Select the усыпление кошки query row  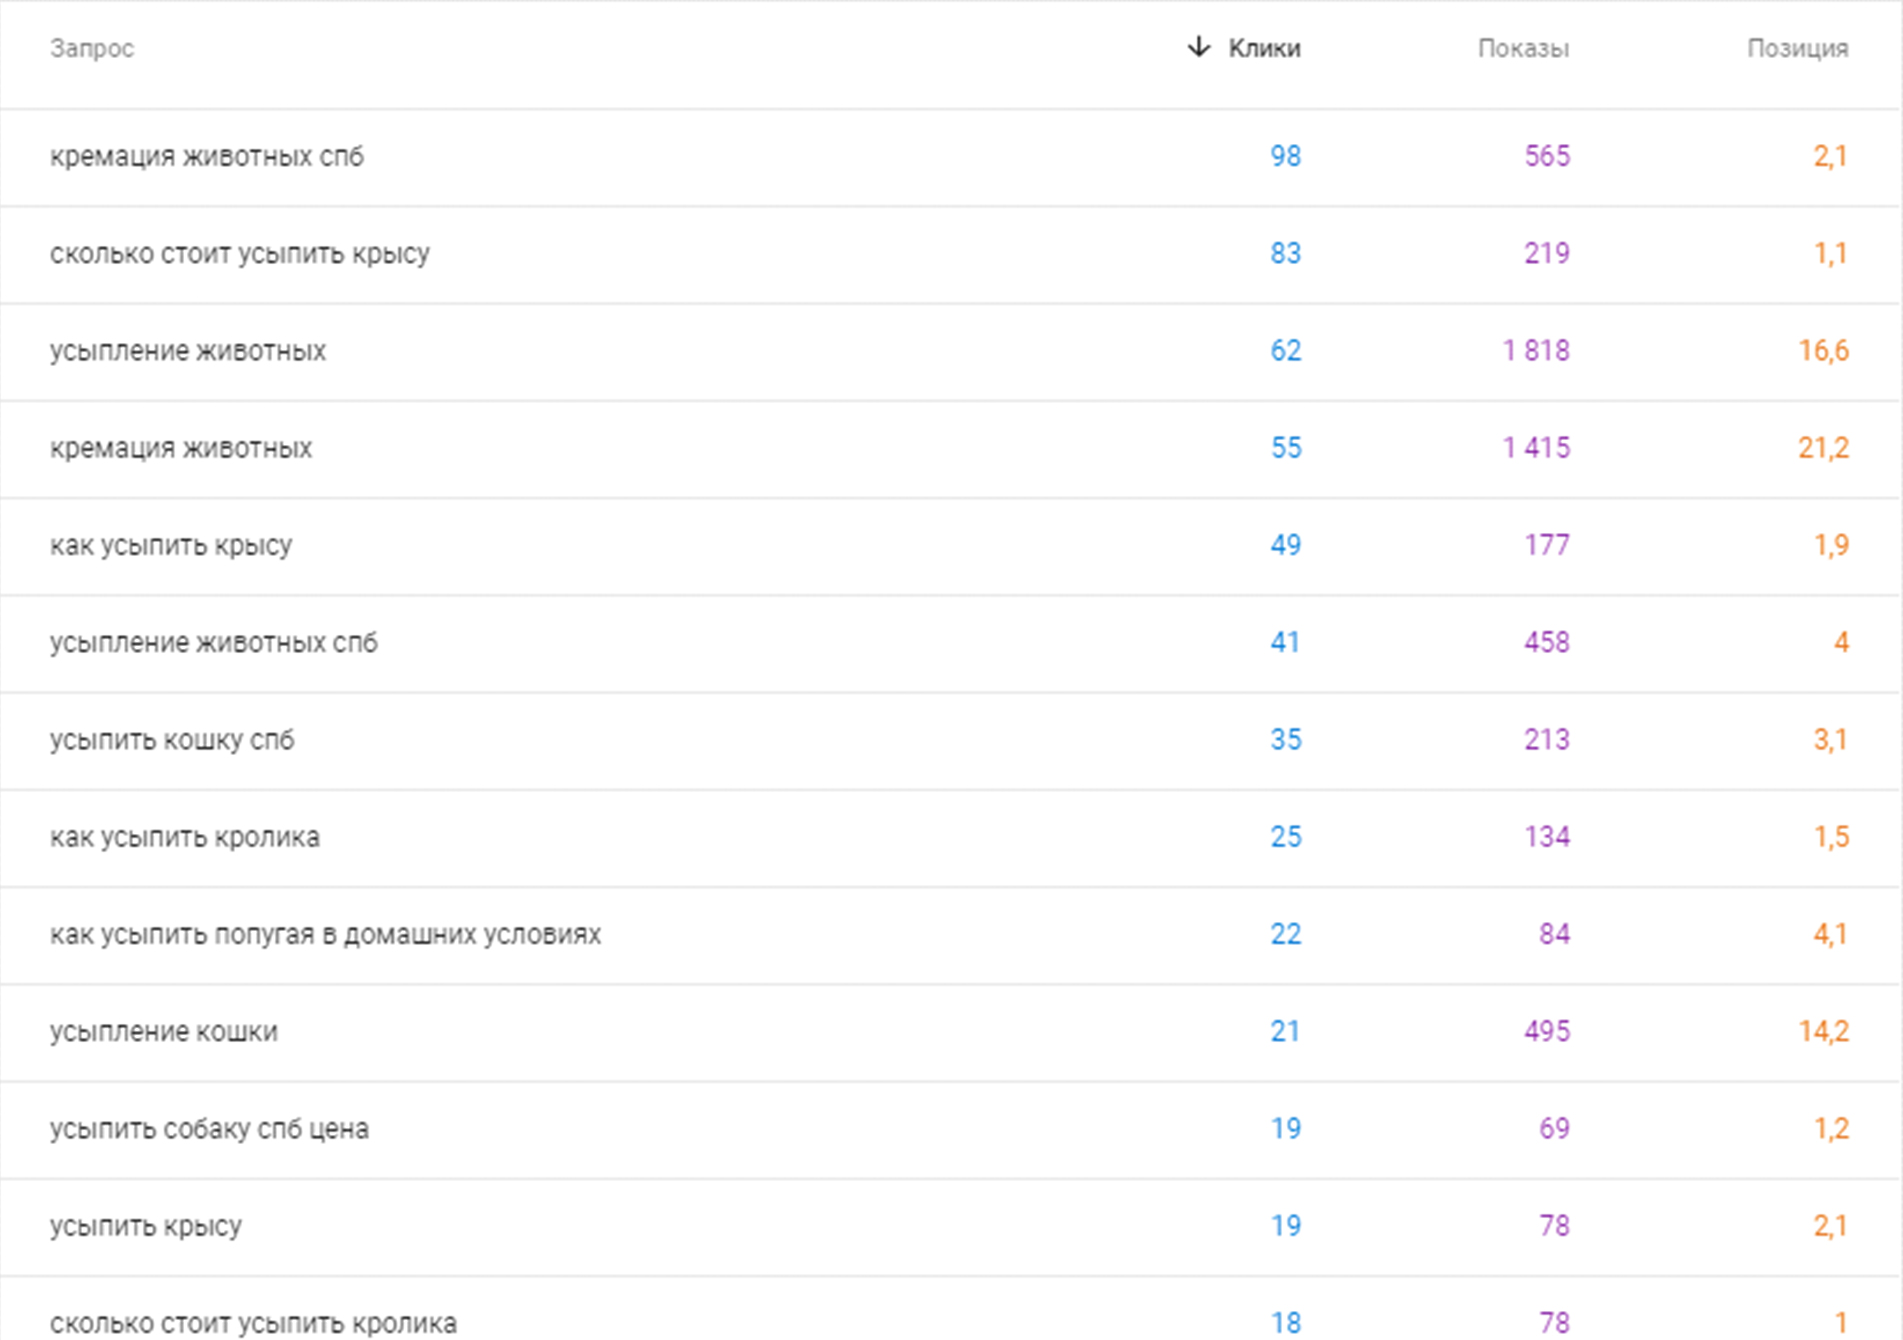(950, 1032)
